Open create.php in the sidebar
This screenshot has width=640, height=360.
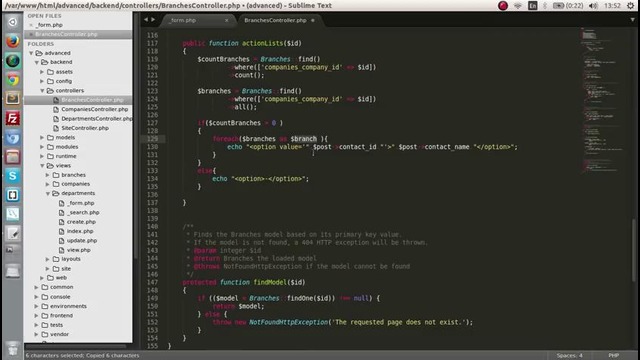click(81, 222)
